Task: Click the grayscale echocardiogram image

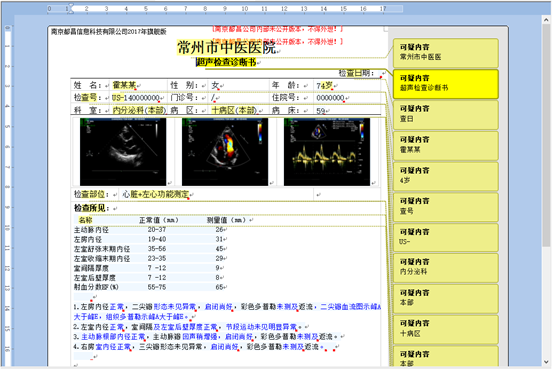Action: pos(123,152)
